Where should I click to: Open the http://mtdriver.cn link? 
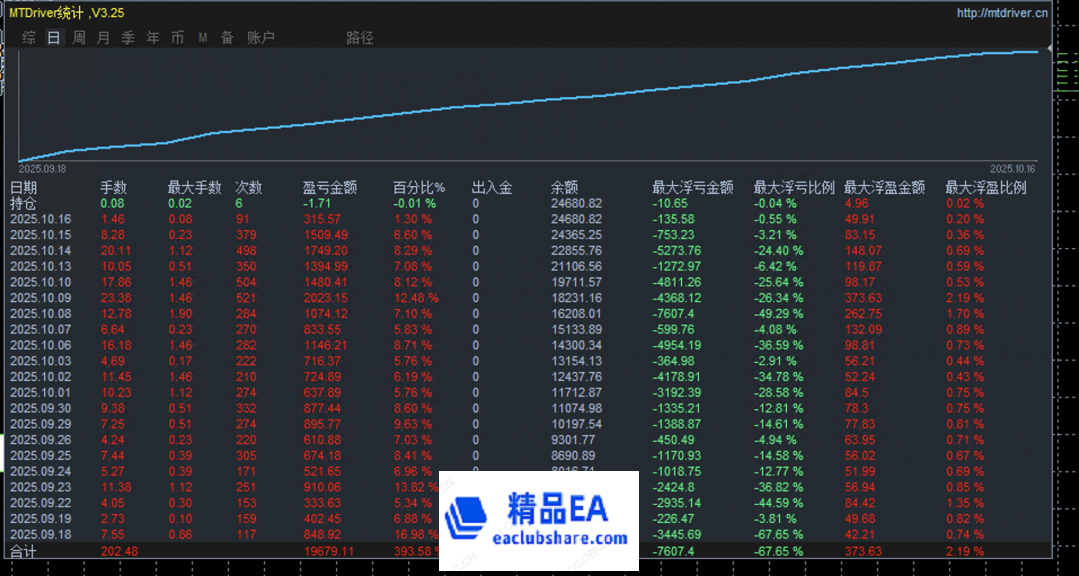1002,13
